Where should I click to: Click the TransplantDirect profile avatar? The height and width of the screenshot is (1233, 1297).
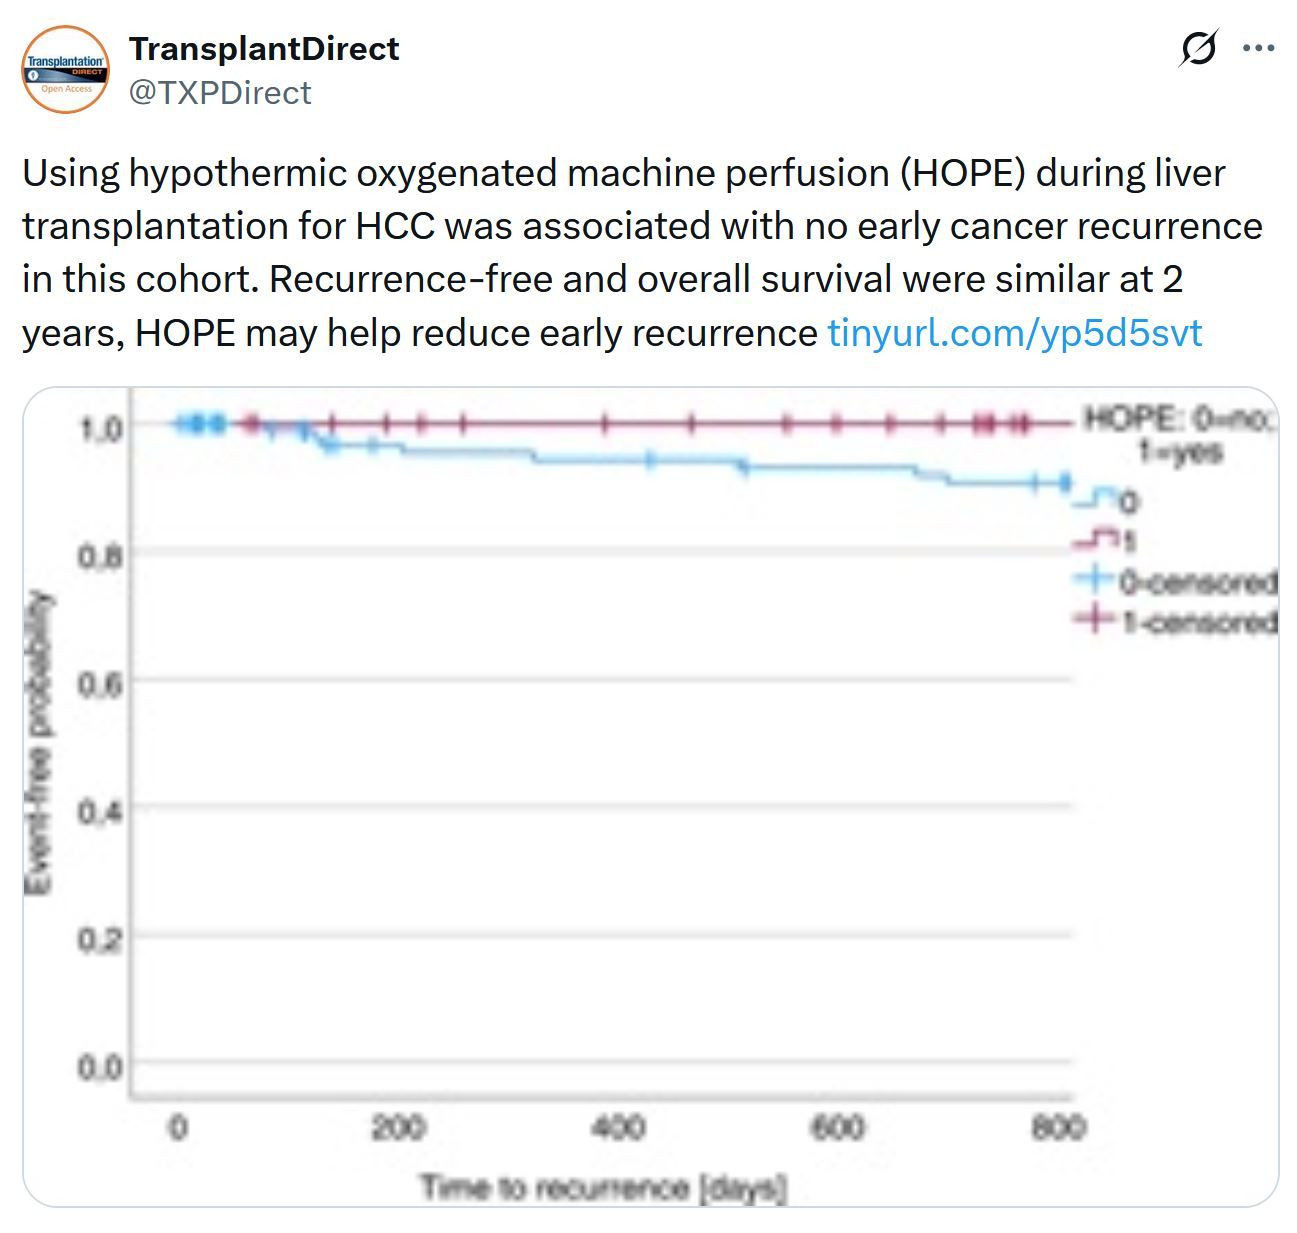(66, 70)
